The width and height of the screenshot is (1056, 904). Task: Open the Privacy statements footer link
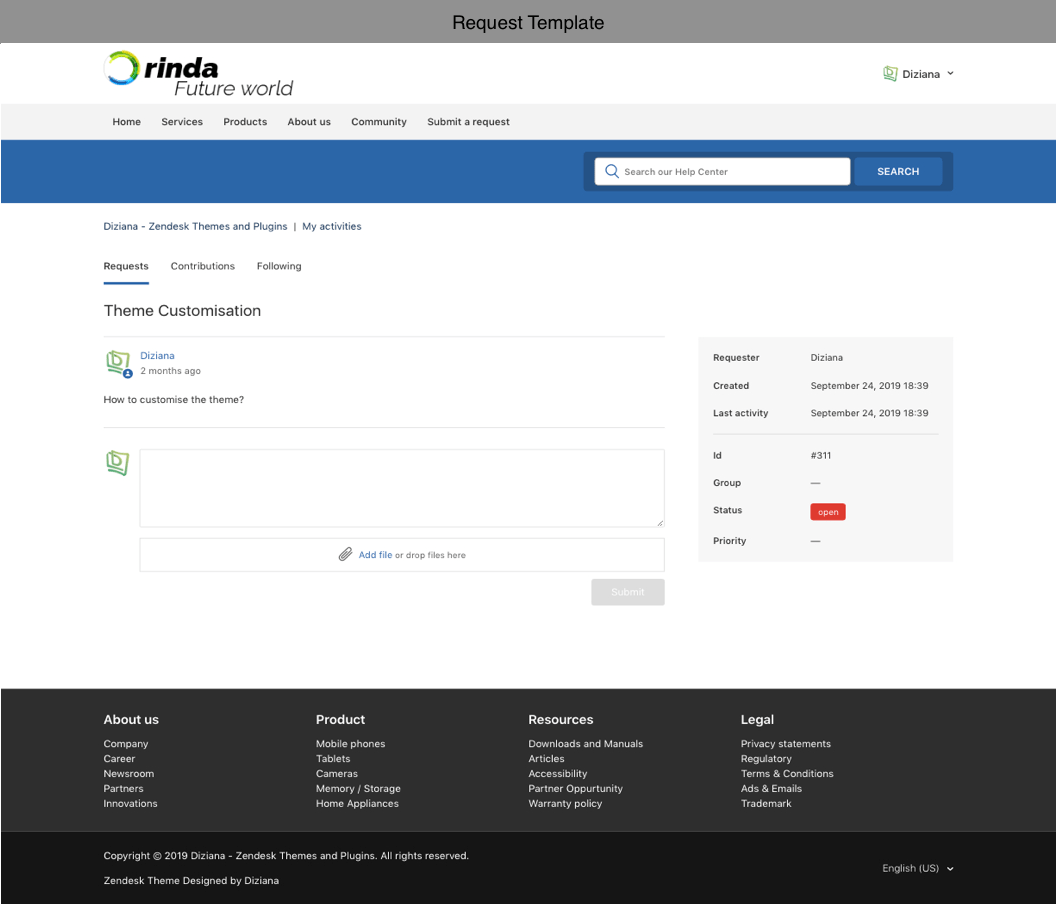point(785,744)
